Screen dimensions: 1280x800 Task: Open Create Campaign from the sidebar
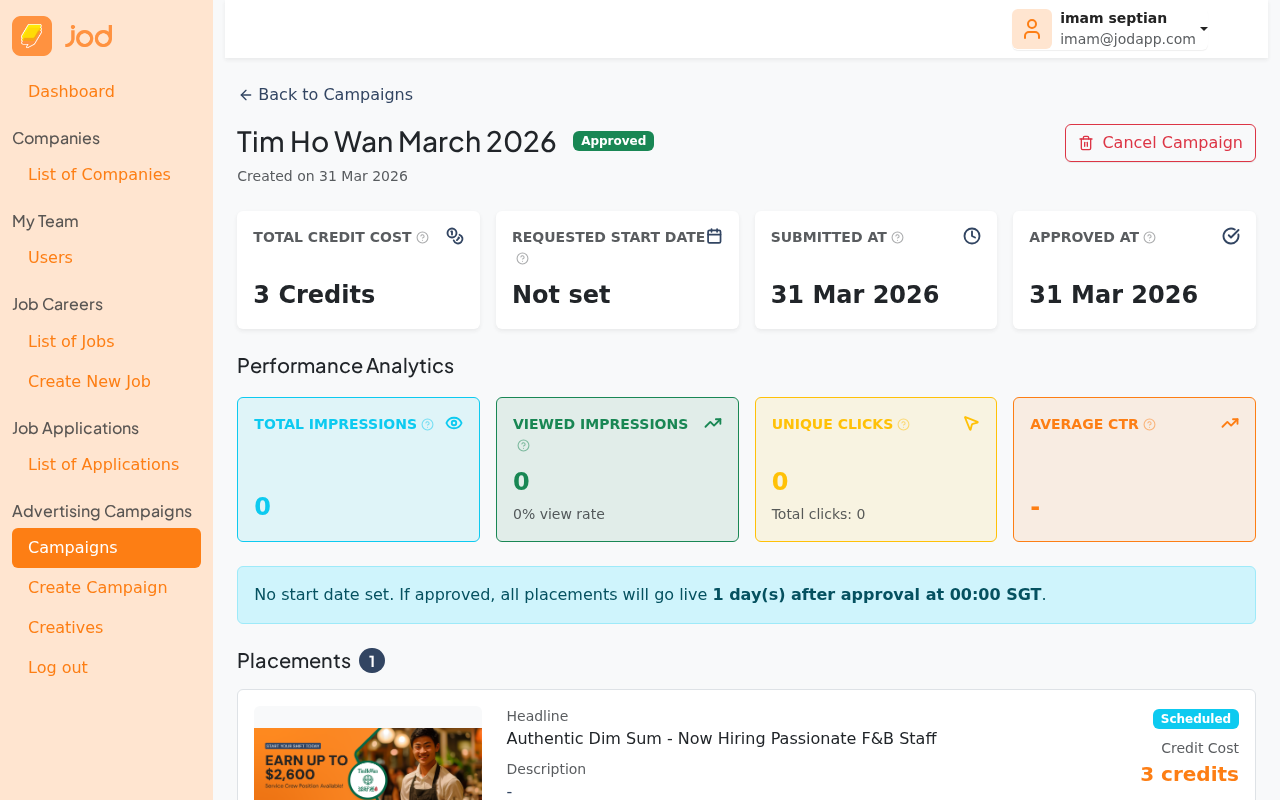click(97, 587)
